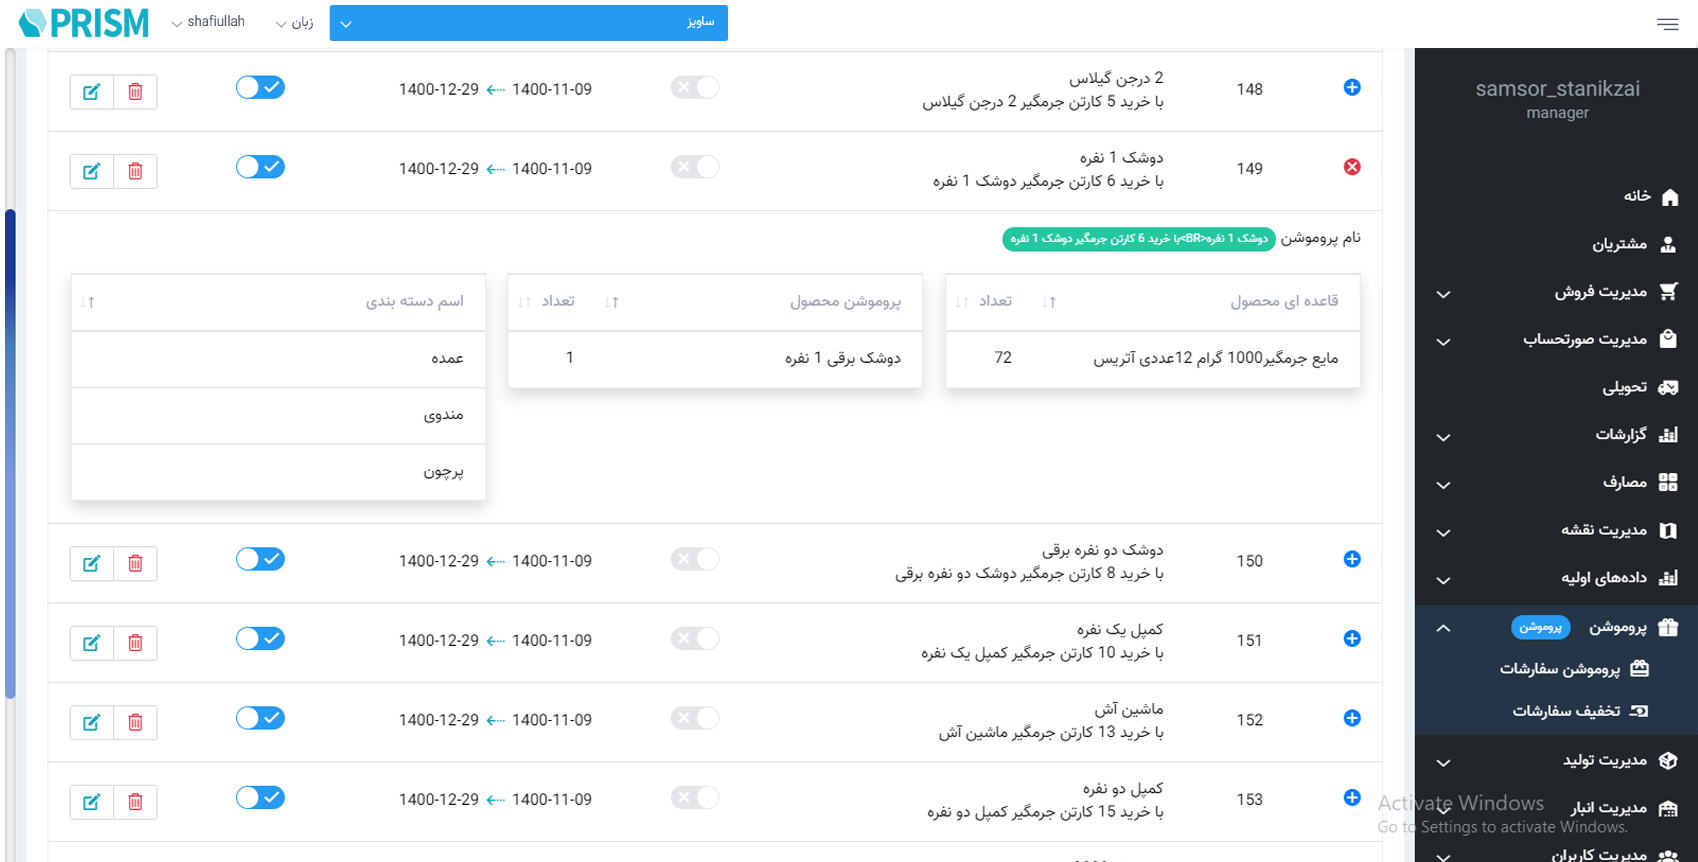Open the shafiullah user dropdown
This screenshot has height=862, width=1698.
(x=208, y=22)
